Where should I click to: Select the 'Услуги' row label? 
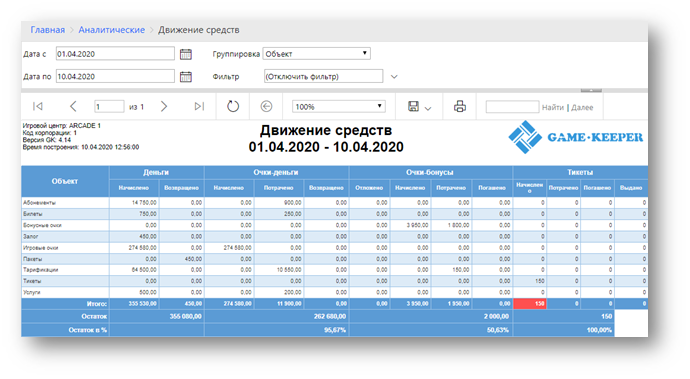point(31,292)
